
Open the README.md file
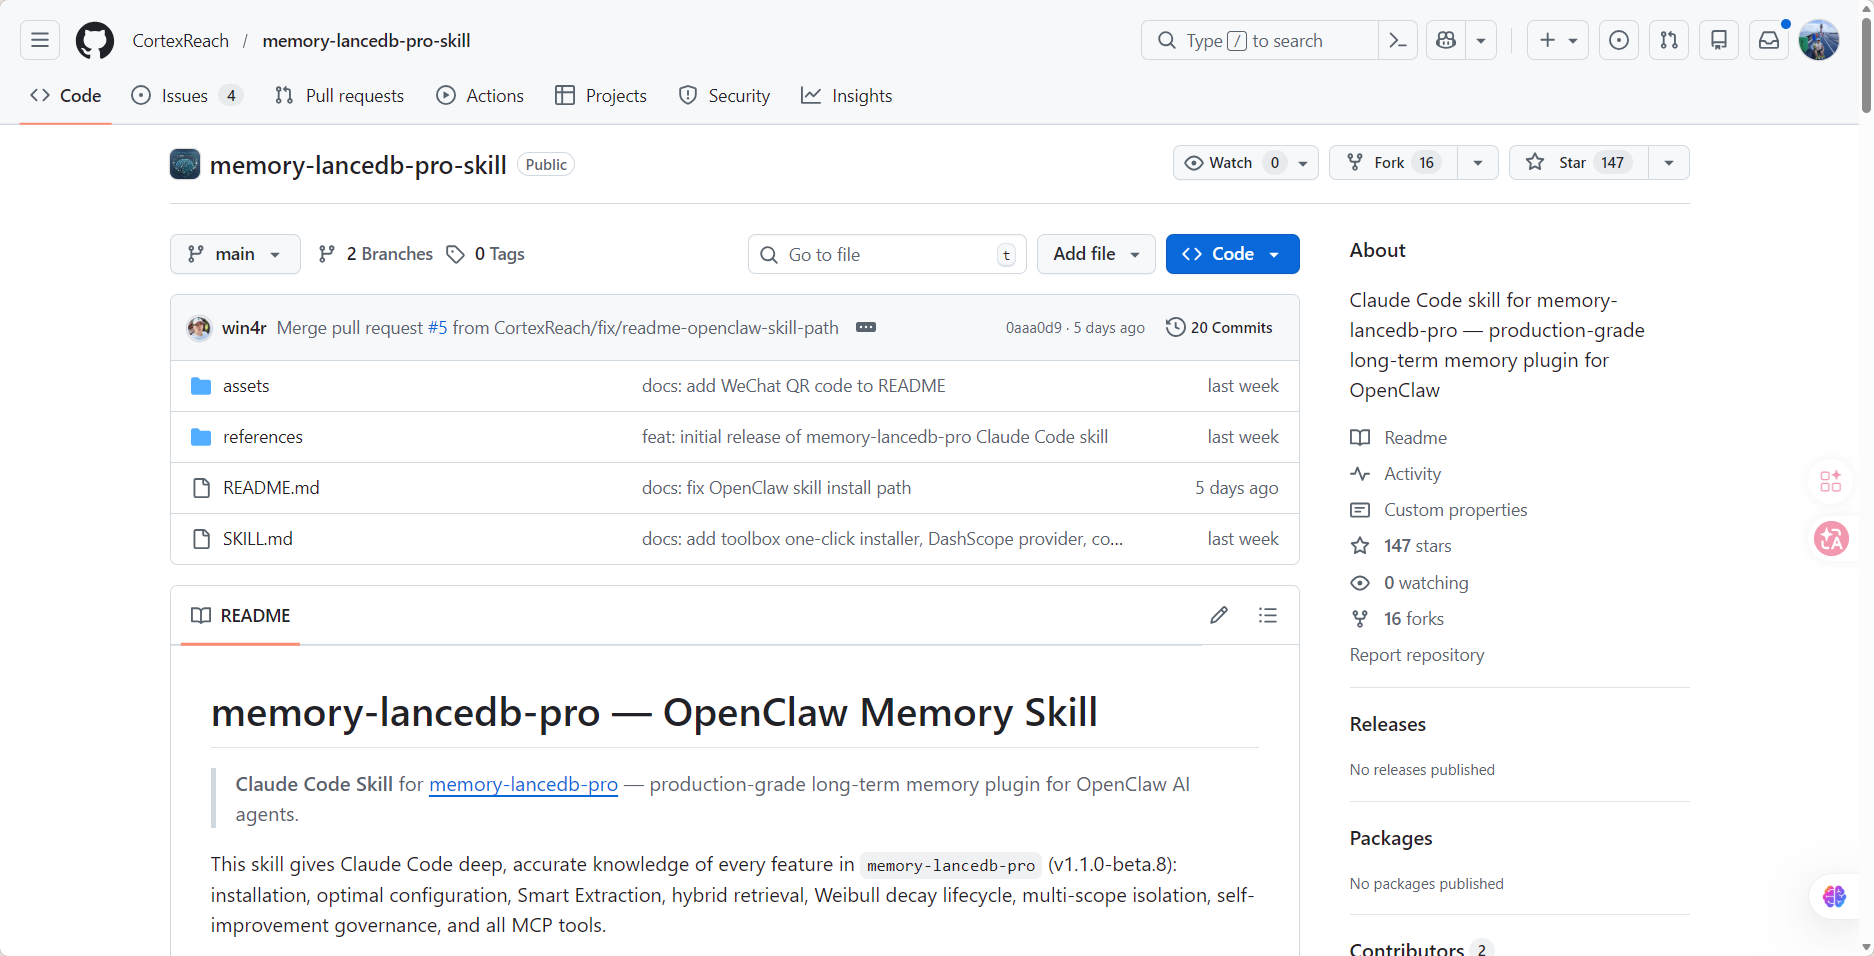click(271, 488)
